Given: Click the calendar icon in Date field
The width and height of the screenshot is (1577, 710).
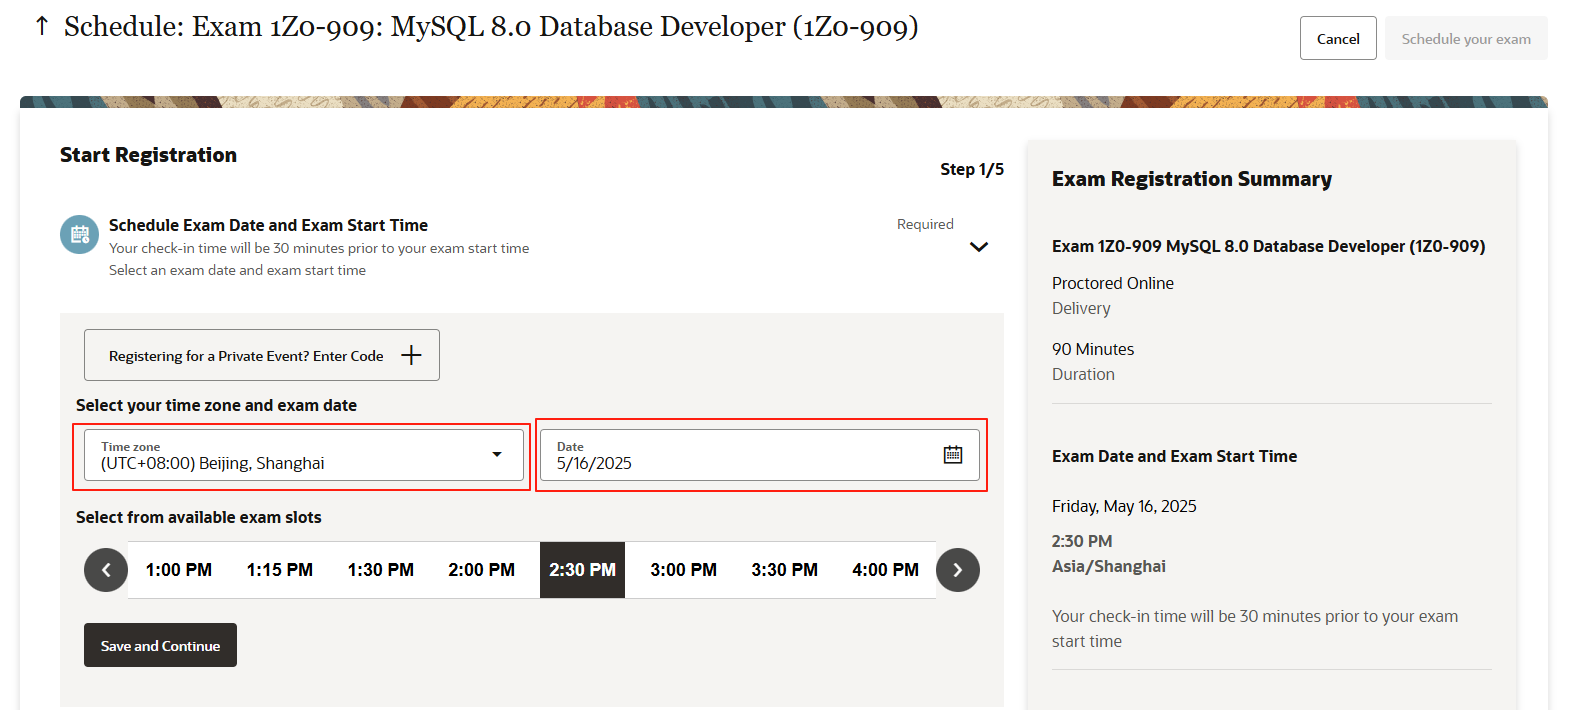Looking at the screenshot, I should 953,454.
